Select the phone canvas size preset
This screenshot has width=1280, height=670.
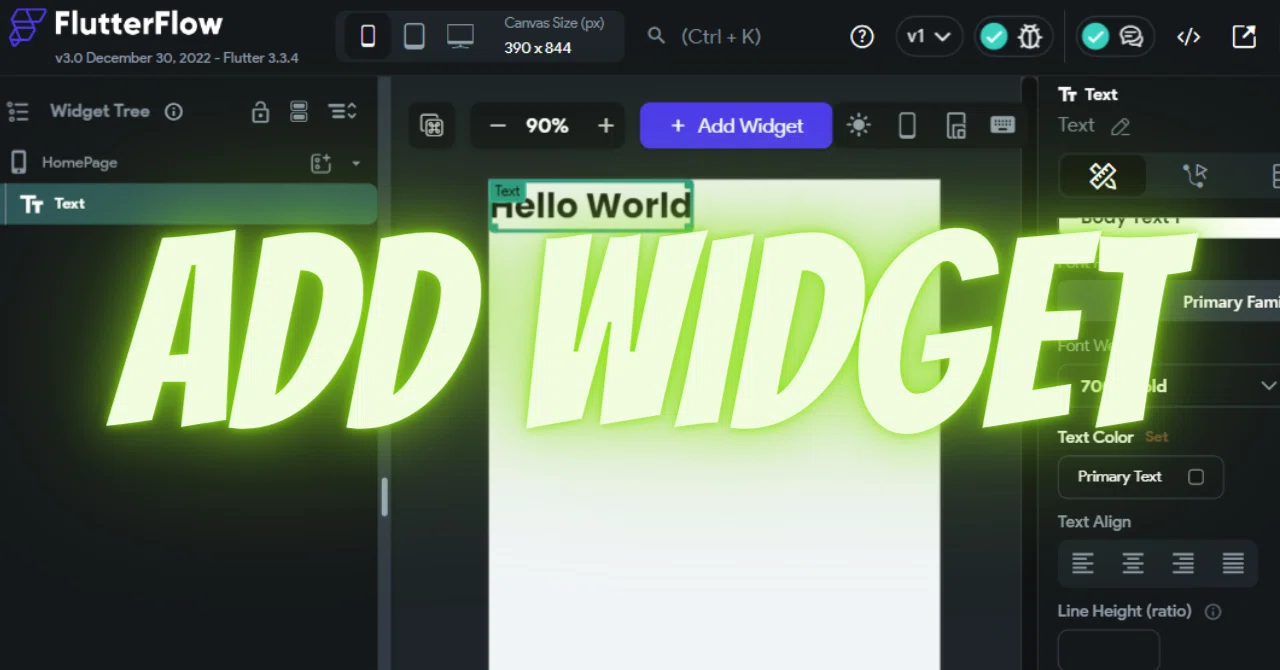coord(368,36)
